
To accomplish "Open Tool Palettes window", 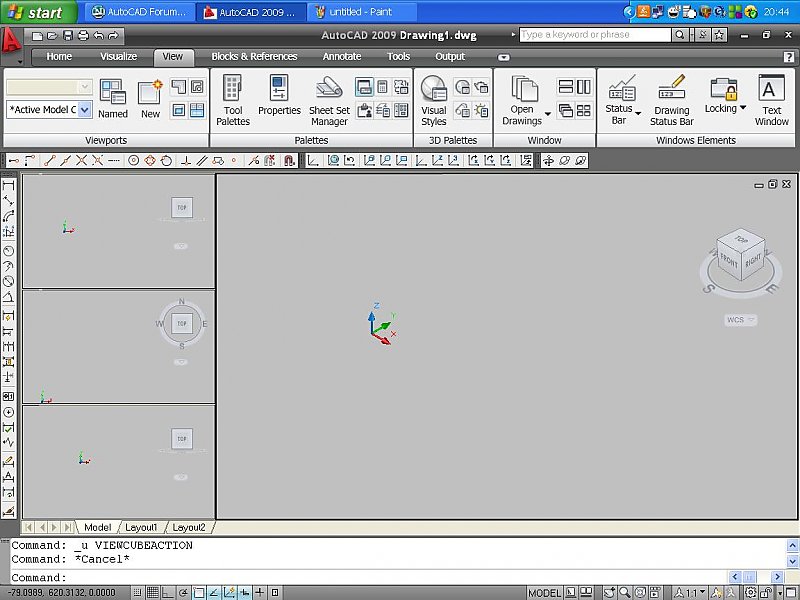I will pyautogui.click(x=233, y=100).
